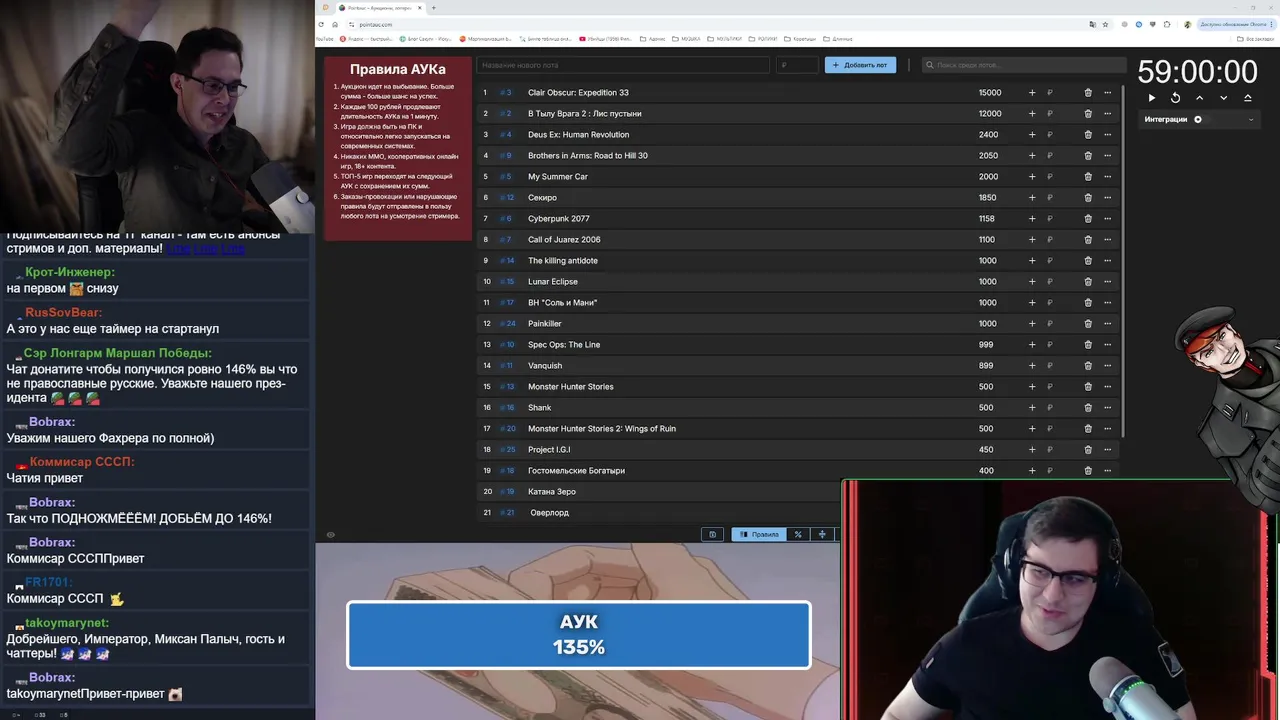Image resolution: width=1280 pixels, height=720 pixels.
Task: Click the АУК 135% progress banner
Action: 579,635
